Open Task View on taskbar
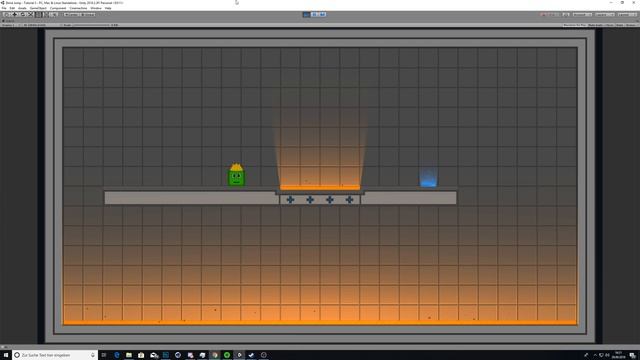 (x=104, y=355)
